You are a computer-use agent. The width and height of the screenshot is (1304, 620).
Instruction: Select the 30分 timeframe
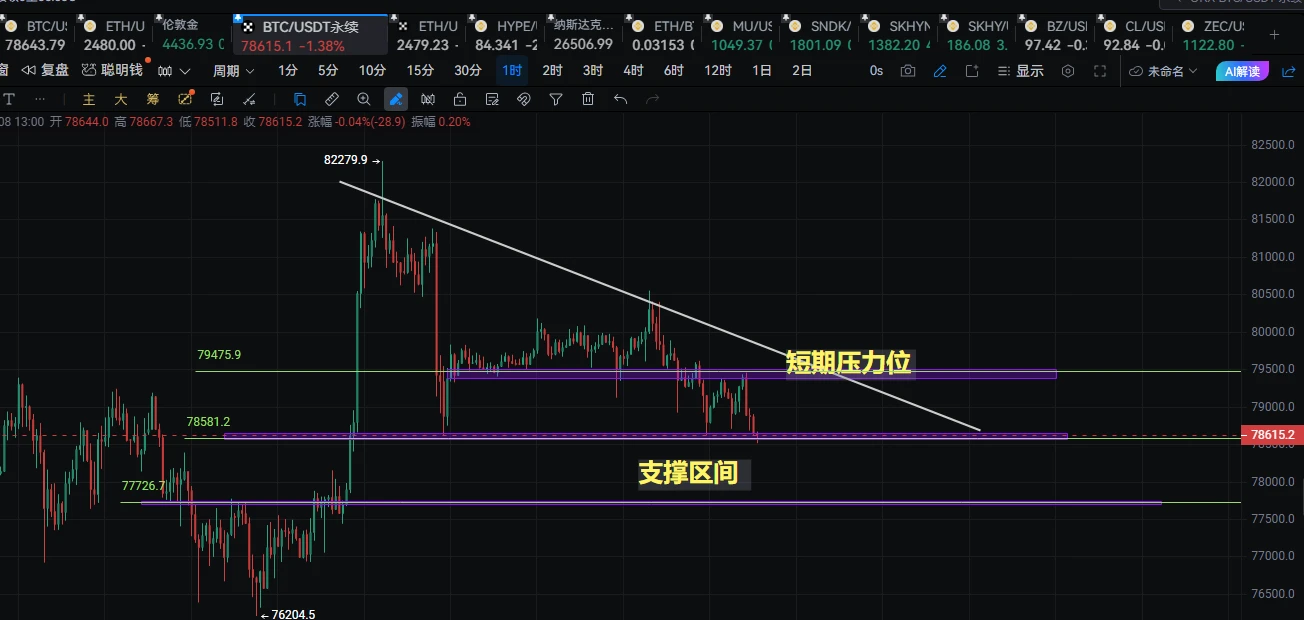[467, 71]
